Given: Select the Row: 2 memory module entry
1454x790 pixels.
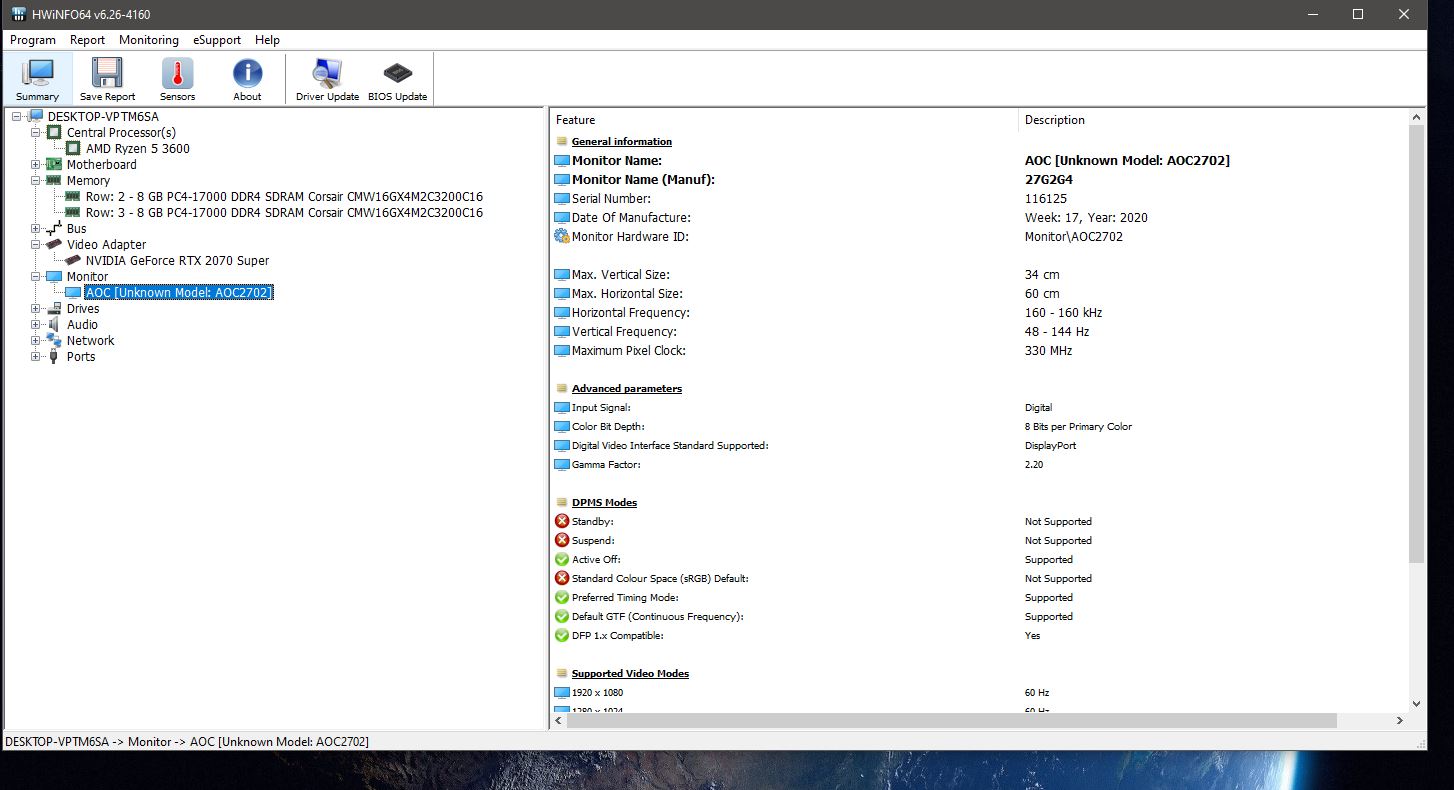Looking at the screenshot, I should pos(284,196).
